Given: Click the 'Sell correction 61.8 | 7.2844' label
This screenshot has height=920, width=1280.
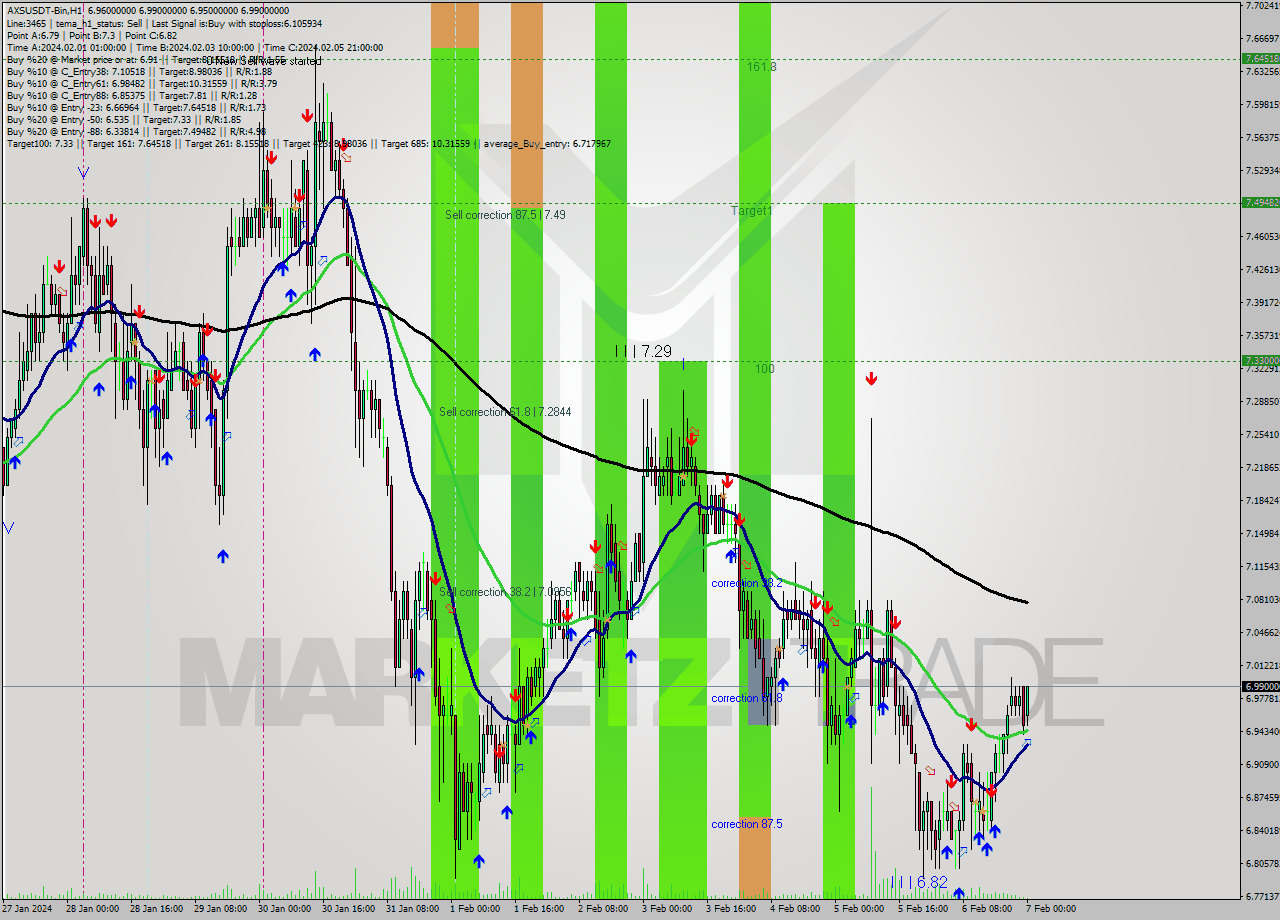Looking at the screenshot, I should [505, 412].
